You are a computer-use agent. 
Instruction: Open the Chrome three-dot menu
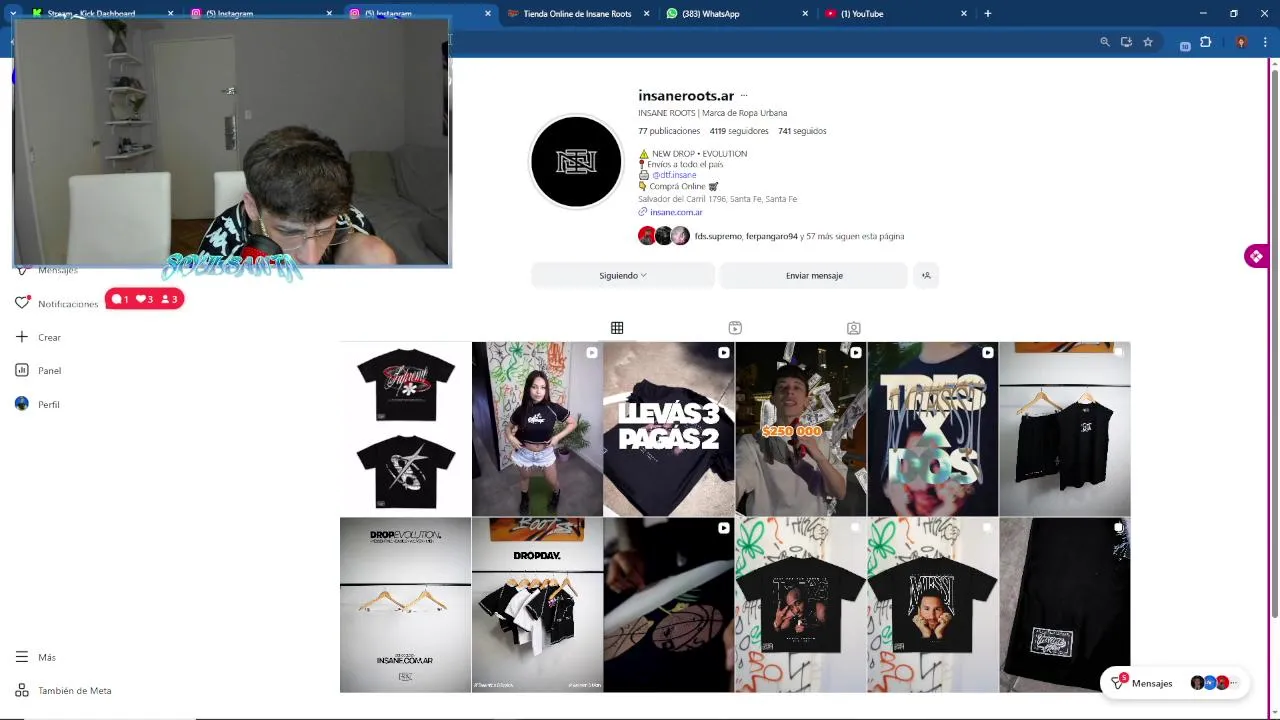[x=1266, y=42]
